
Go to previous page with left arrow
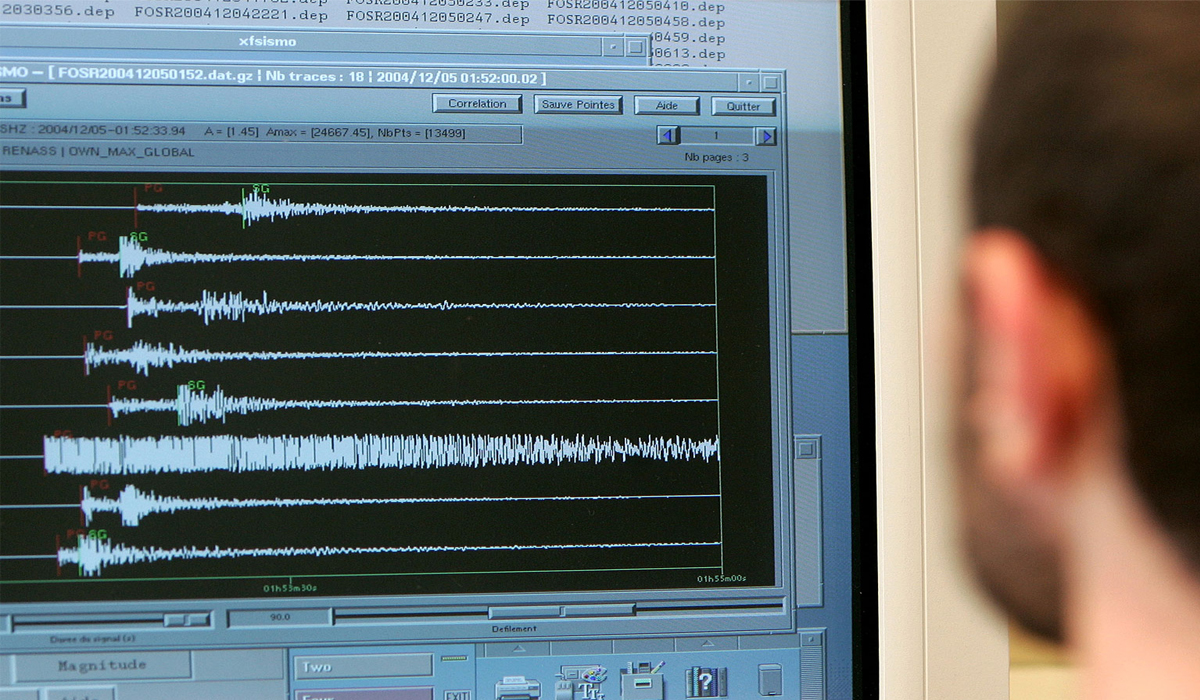click(668, 136)
